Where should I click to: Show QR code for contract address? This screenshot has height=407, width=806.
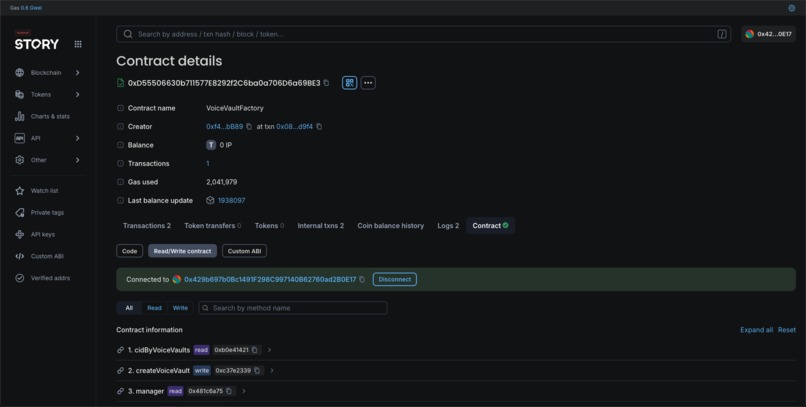pos(350,83)
